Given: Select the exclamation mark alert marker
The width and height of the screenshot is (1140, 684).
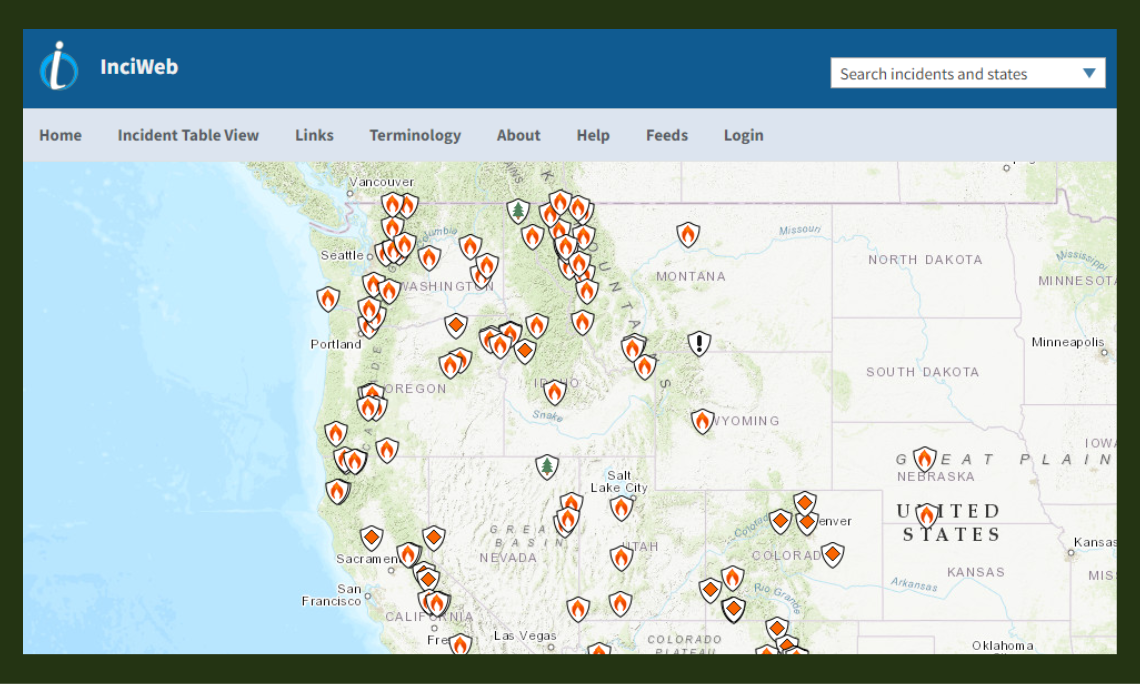Looking at the screenshot, I should click(699, 344).
